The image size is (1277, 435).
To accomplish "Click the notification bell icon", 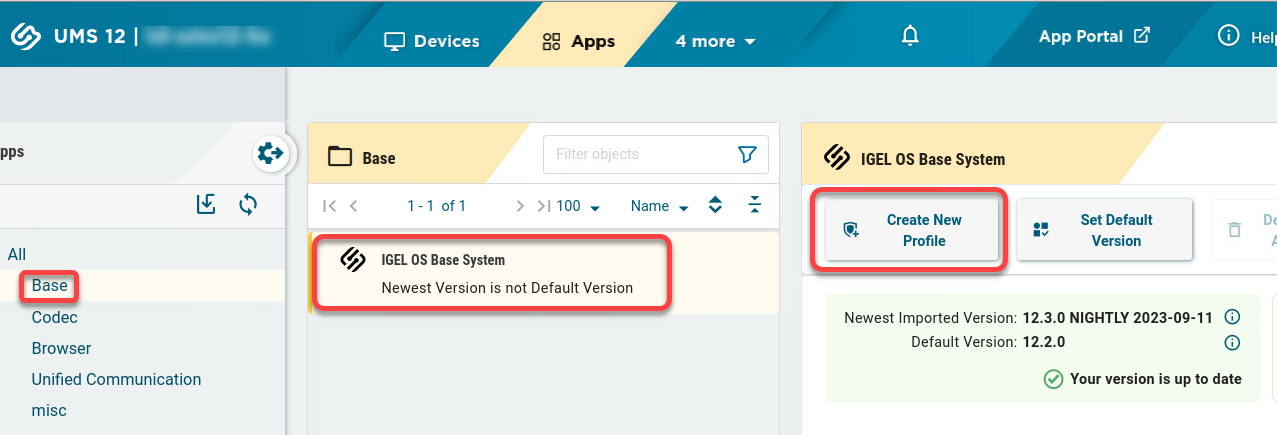I will click(x=909, y=37).
